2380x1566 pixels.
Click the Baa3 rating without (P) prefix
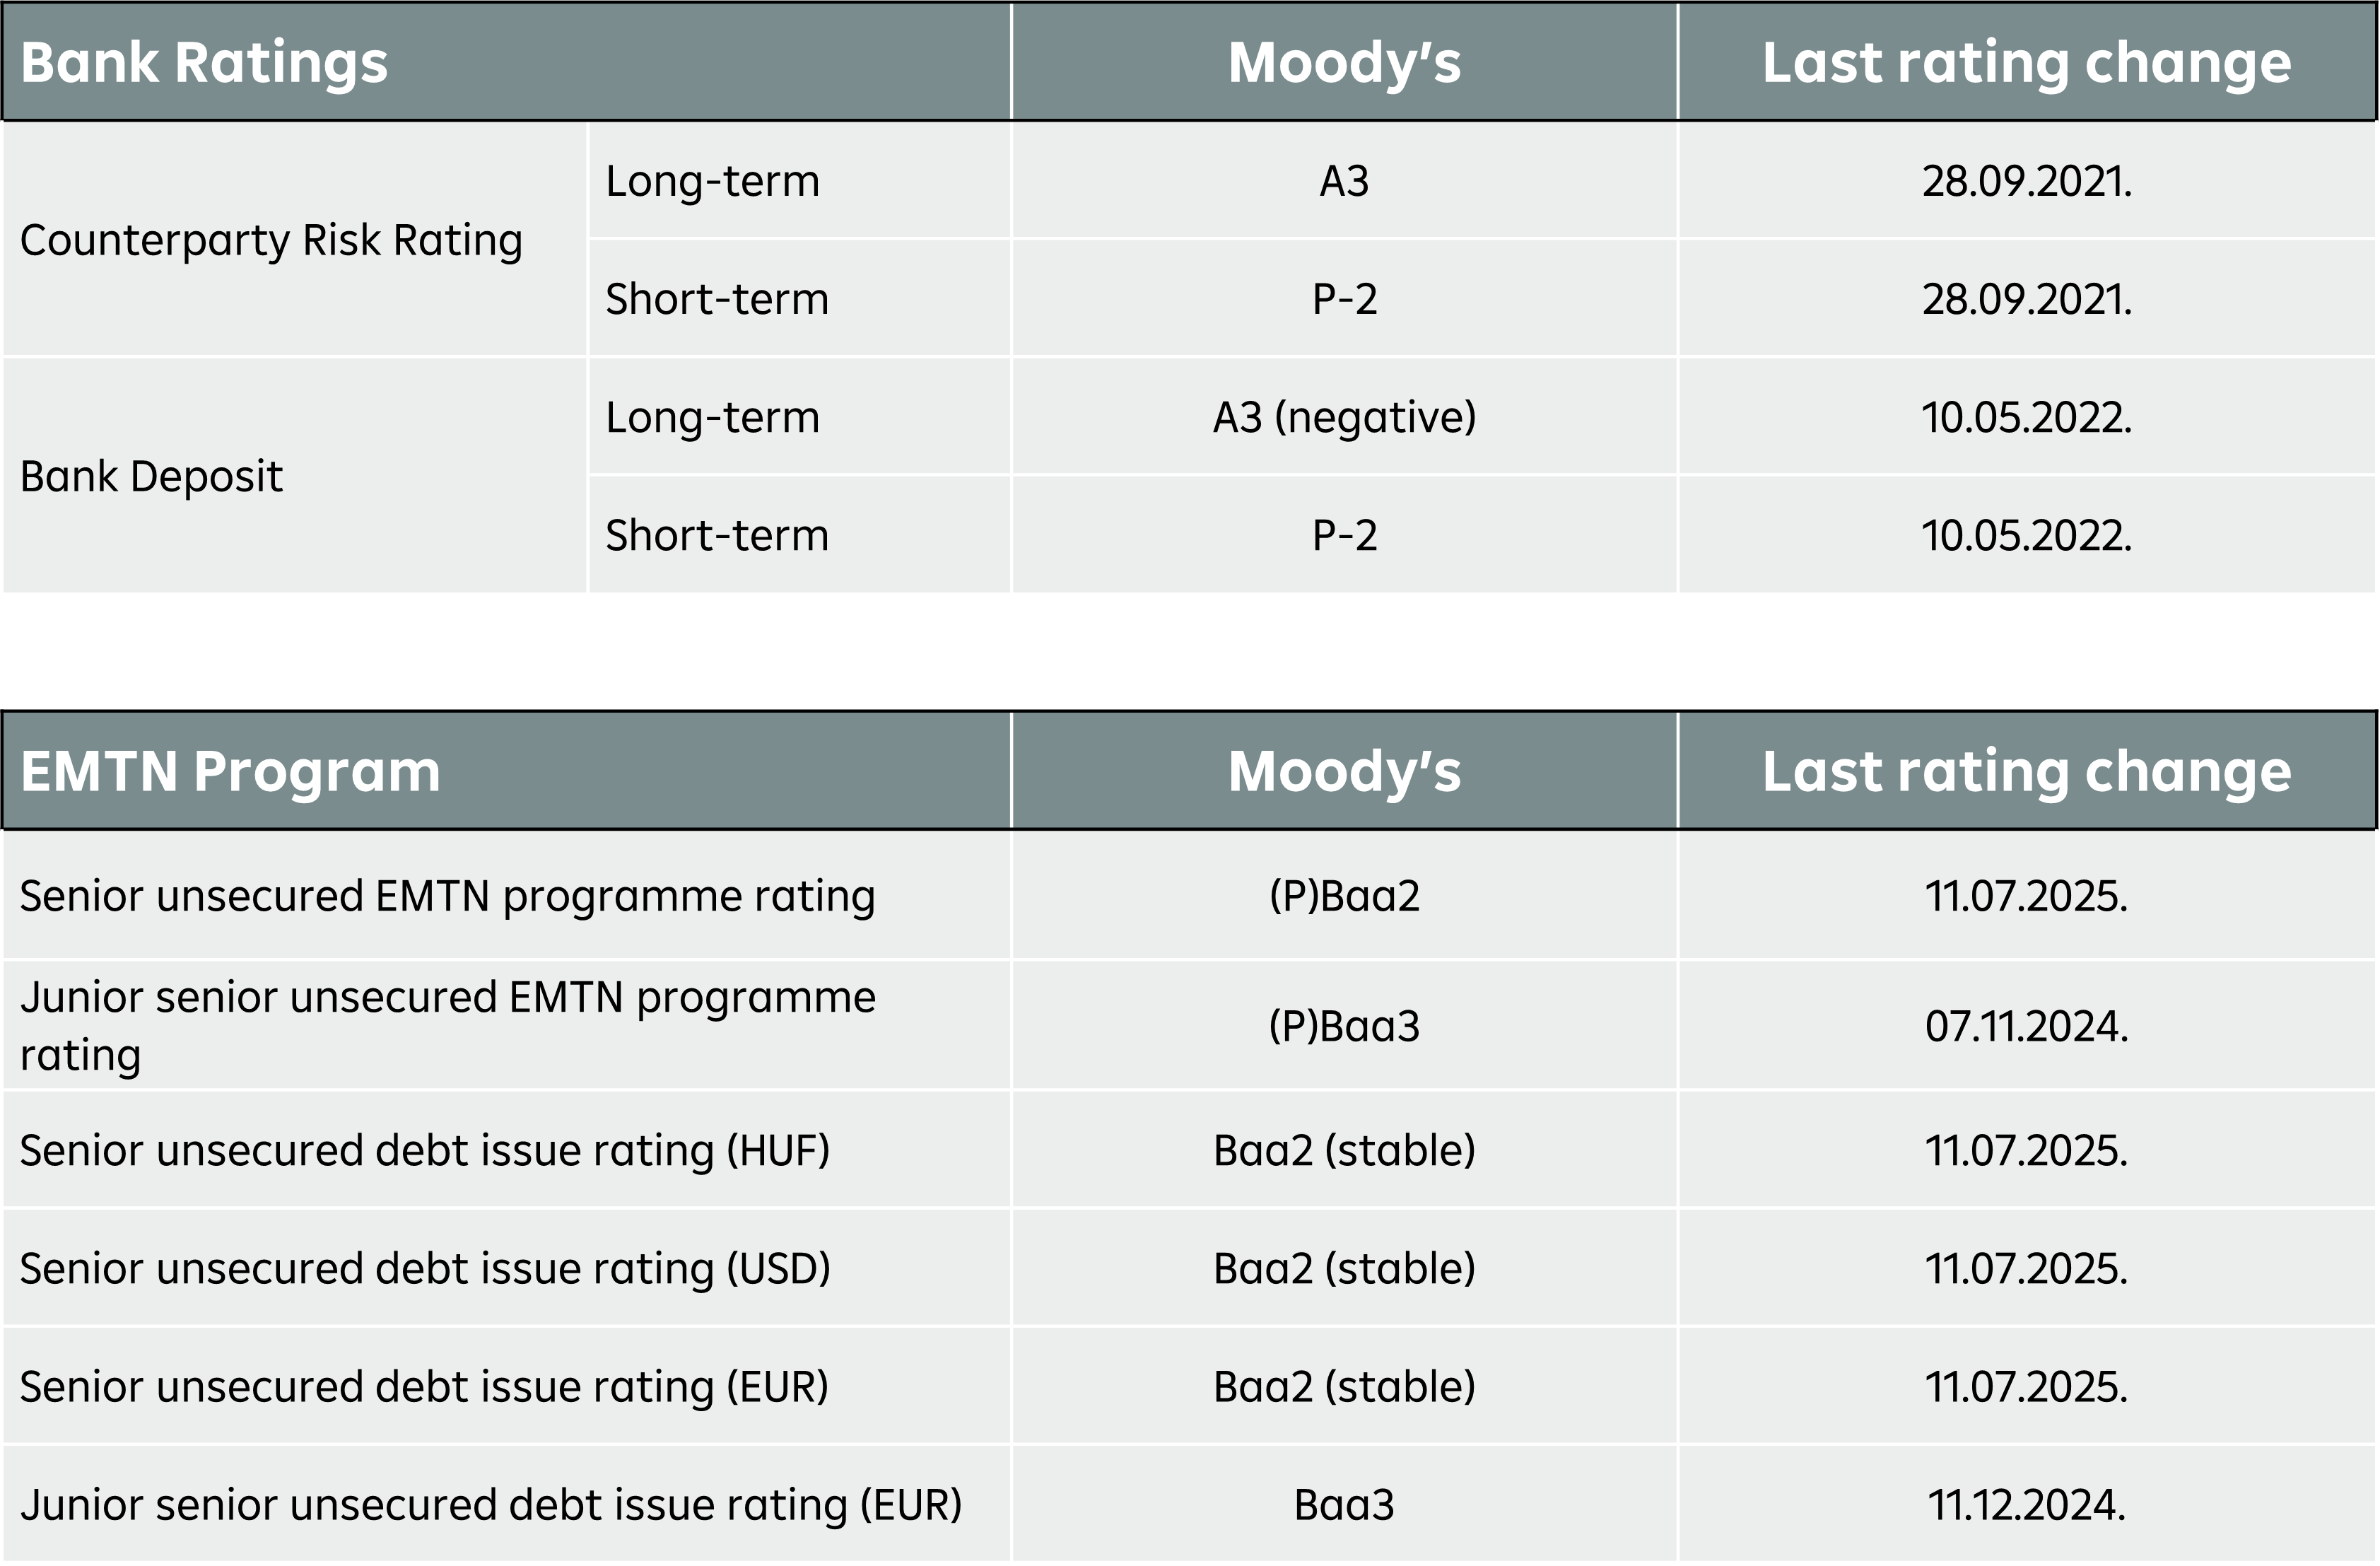tap(1344, 1505)
